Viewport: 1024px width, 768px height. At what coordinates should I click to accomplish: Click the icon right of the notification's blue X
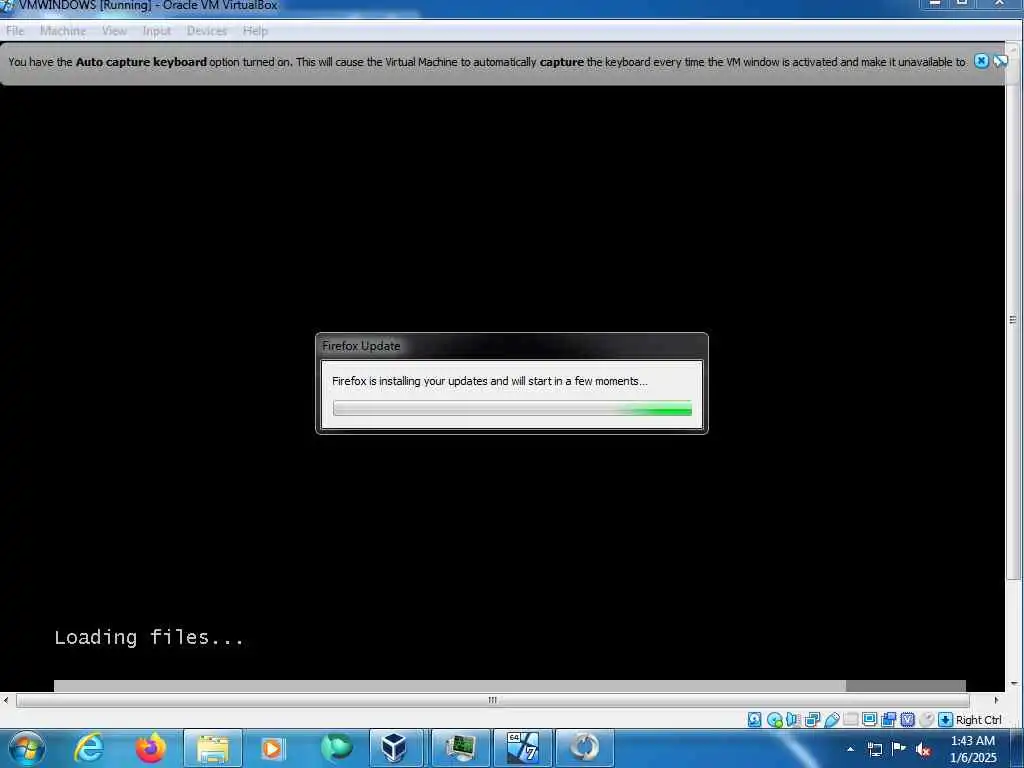[1000, 61]
